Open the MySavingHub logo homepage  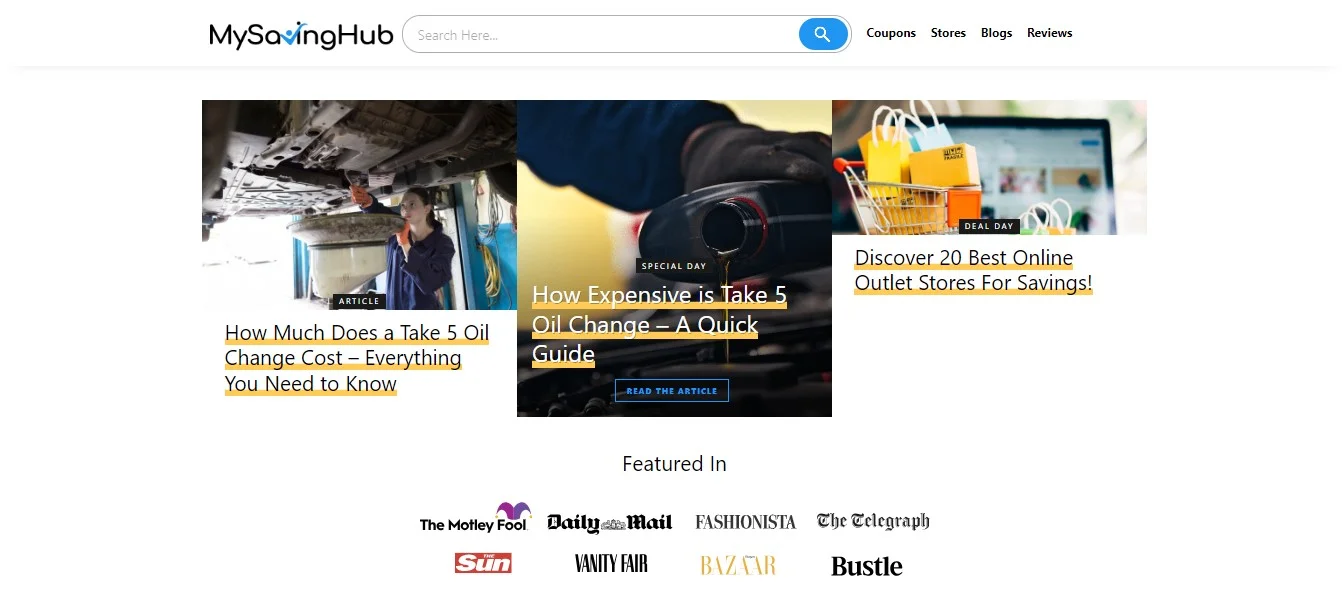coord(301,35)
